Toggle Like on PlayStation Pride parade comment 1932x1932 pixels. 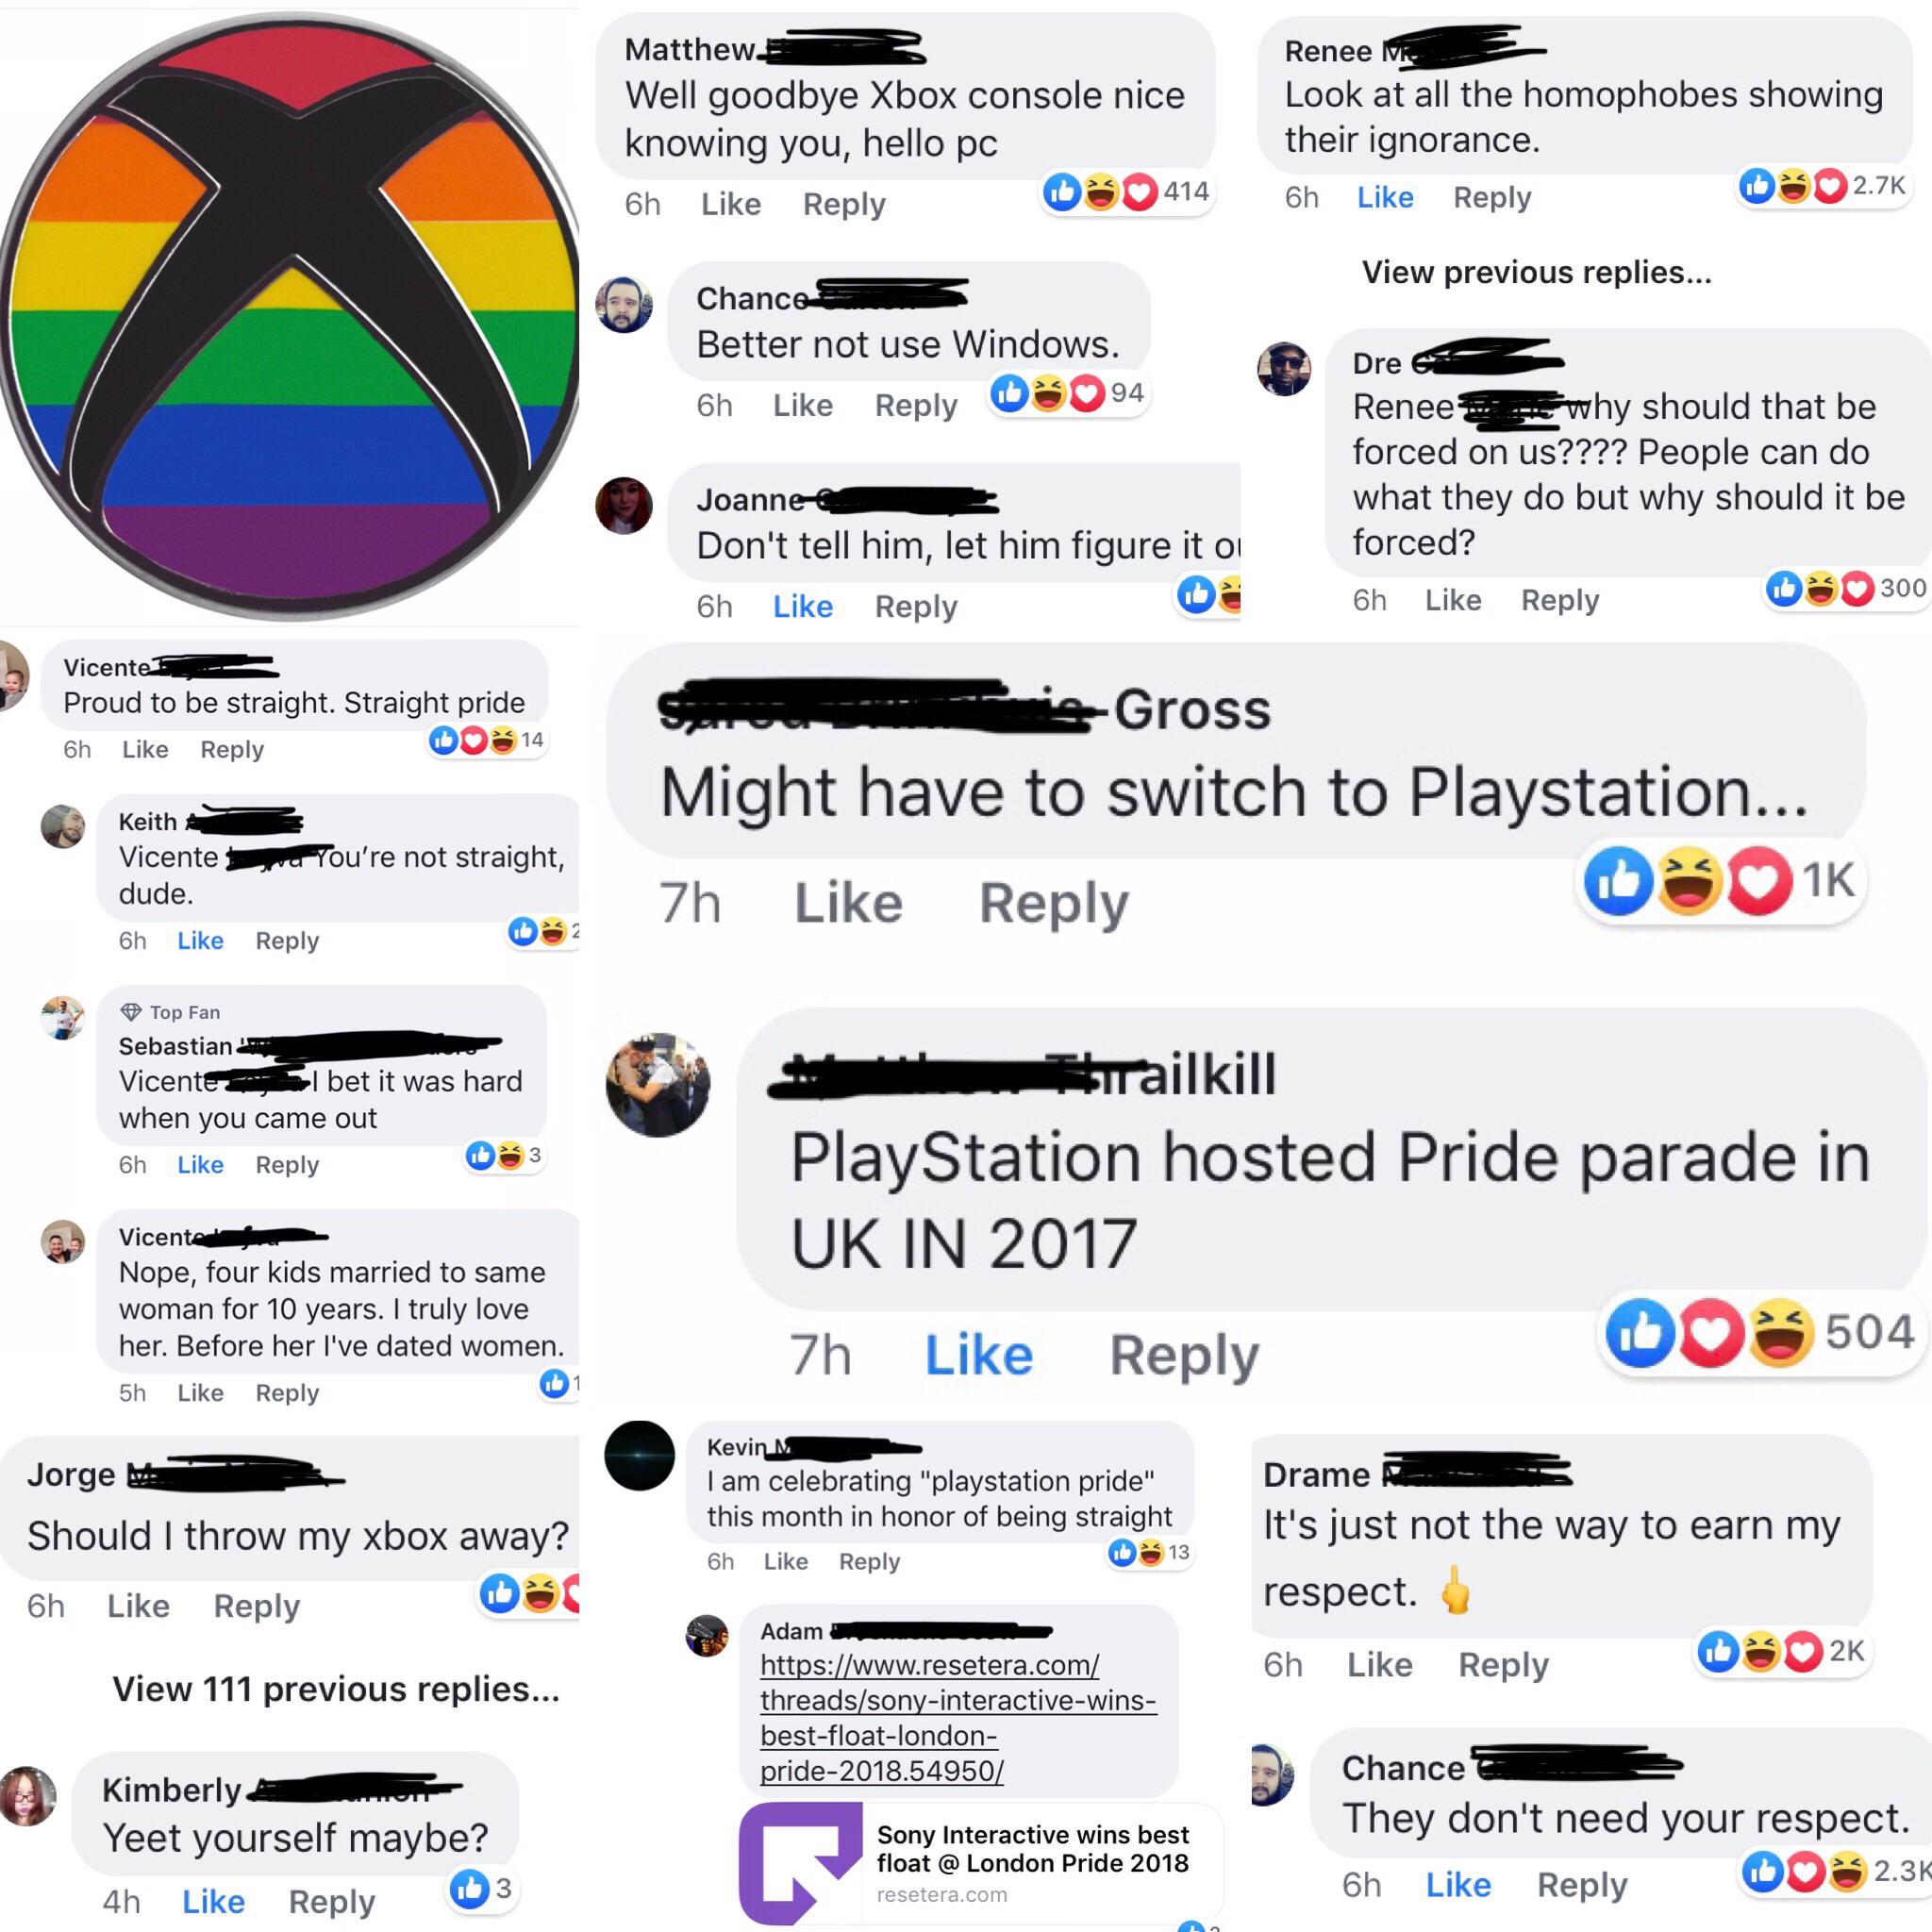978,1355
